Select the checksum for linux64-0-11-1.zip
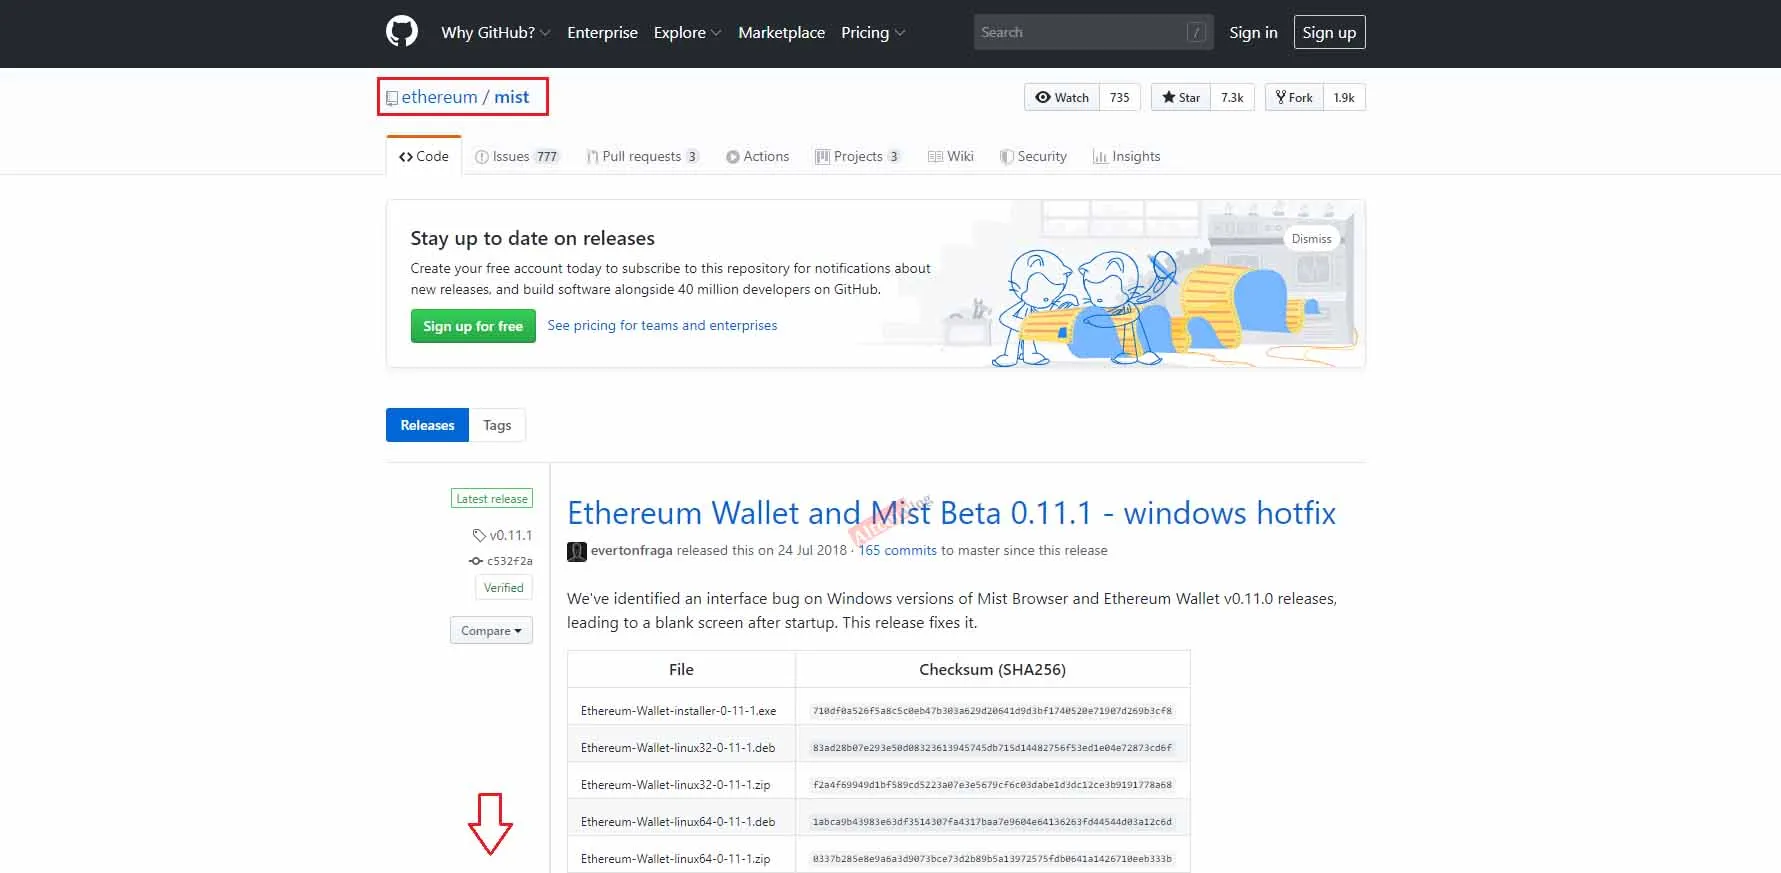 coord(992,858)
